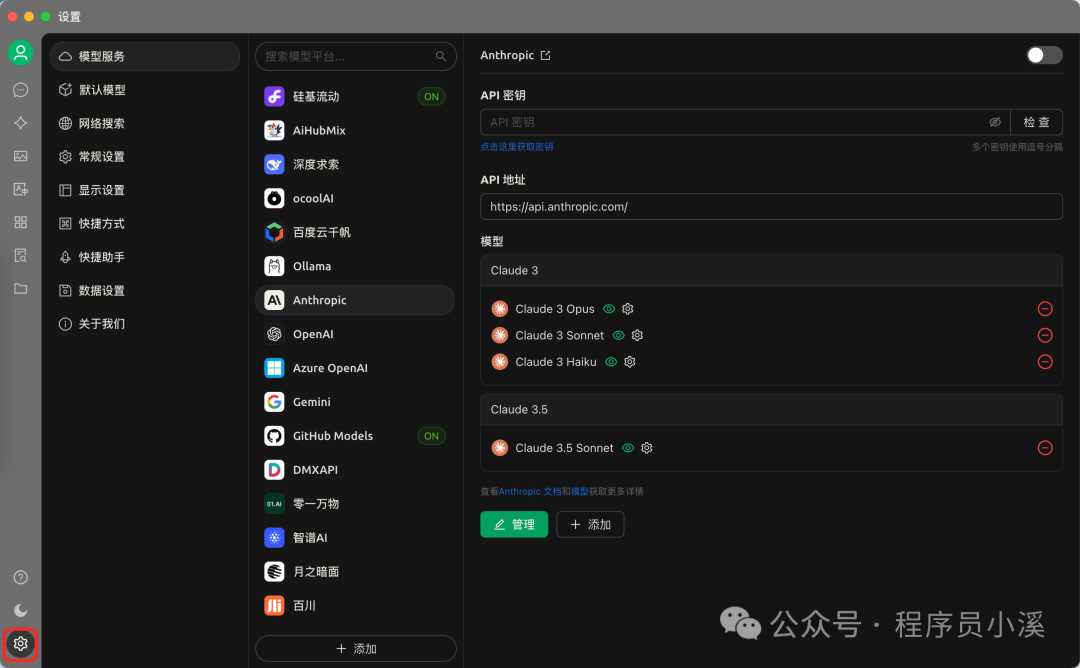Collapse the Claude 3.5 model group

[x=771, y=410]
